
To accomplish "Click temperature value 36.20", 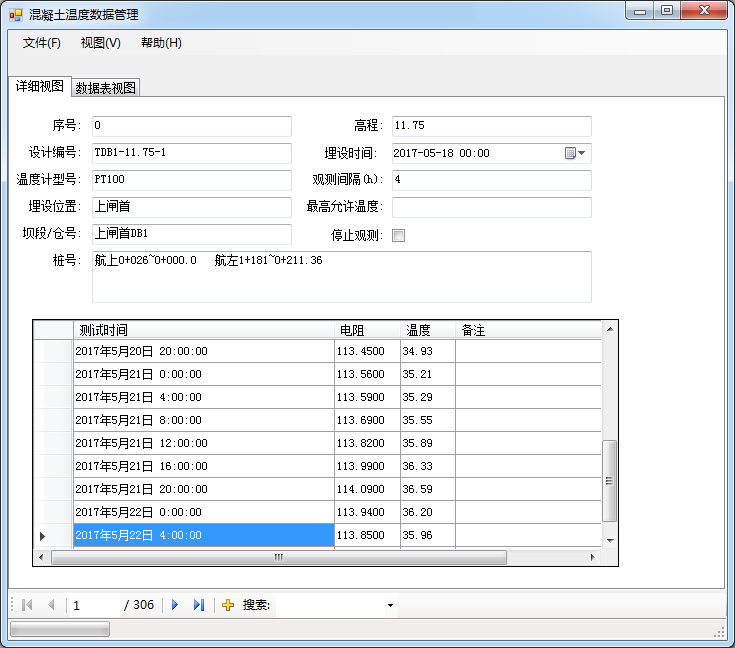I will coord(428,512).
